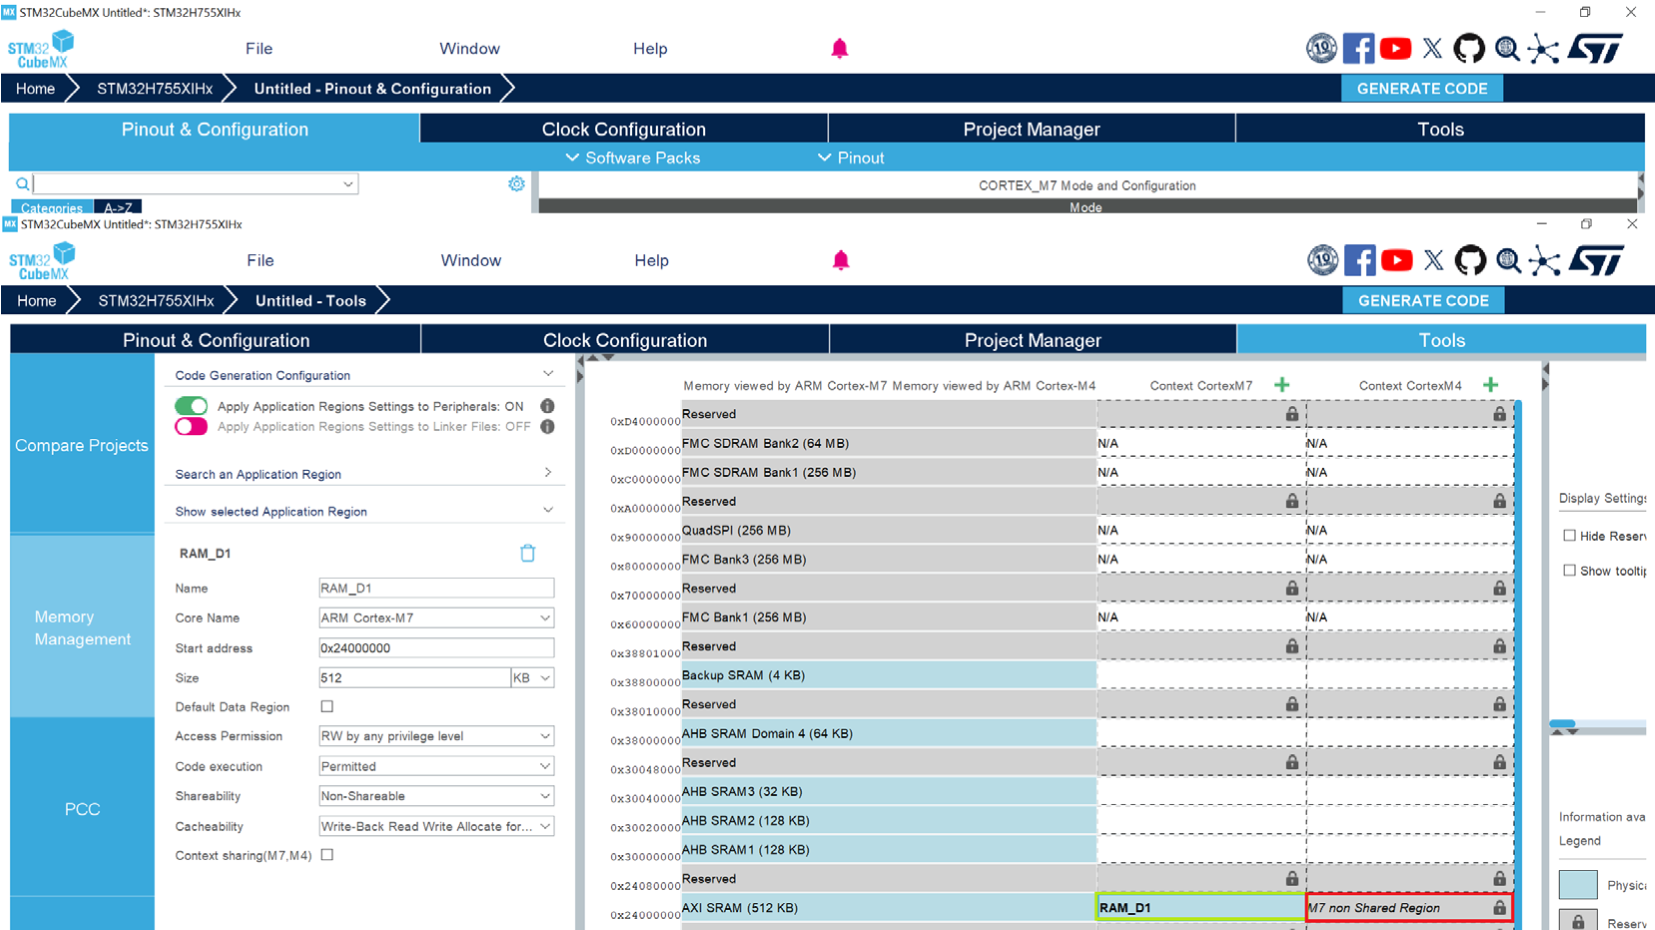Open YouTube icon in the back Pinout window
1655x930 pixels.
(x=1396, y=49)
